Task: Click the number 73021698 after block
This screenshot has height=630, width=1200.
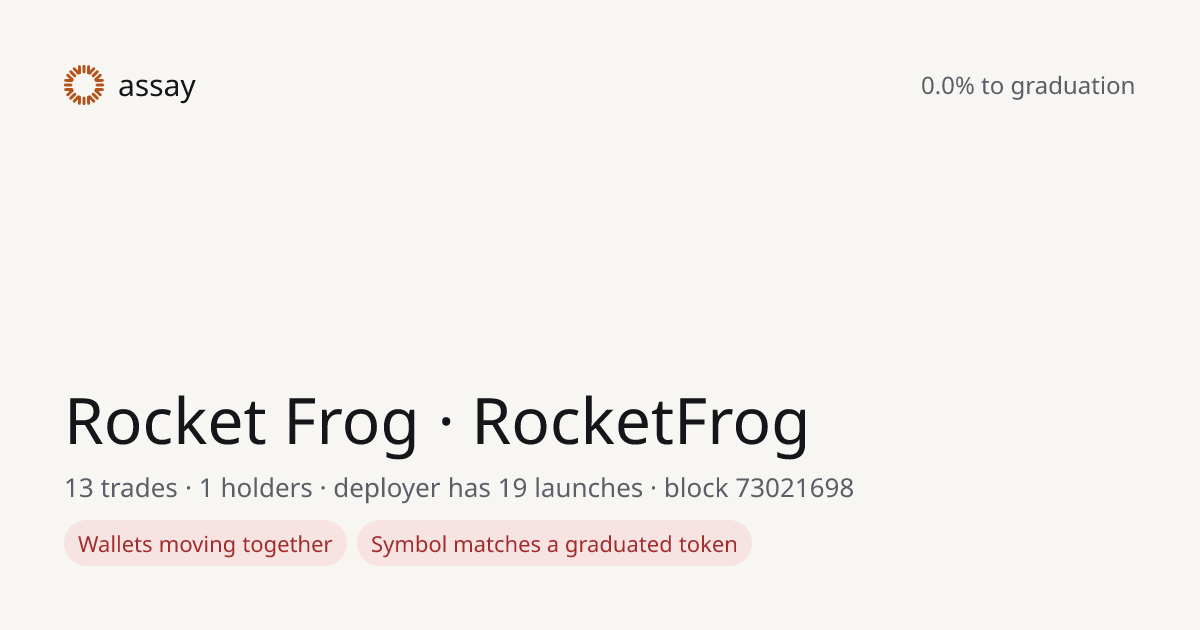Action: pyautogui.click(x=795, y=488)
